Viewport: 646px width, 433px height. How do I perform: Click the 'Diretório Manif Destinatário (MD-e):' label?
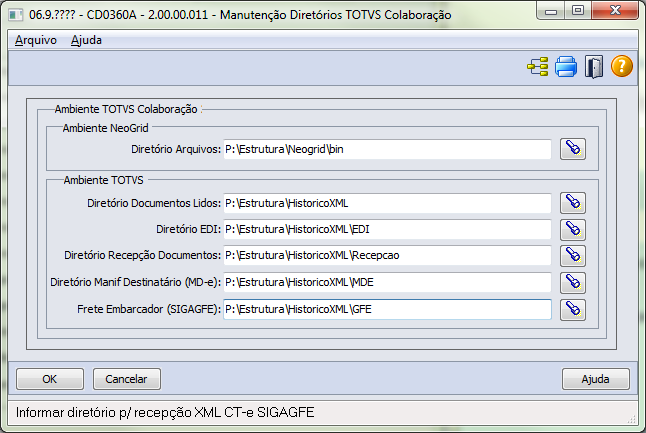136,282
